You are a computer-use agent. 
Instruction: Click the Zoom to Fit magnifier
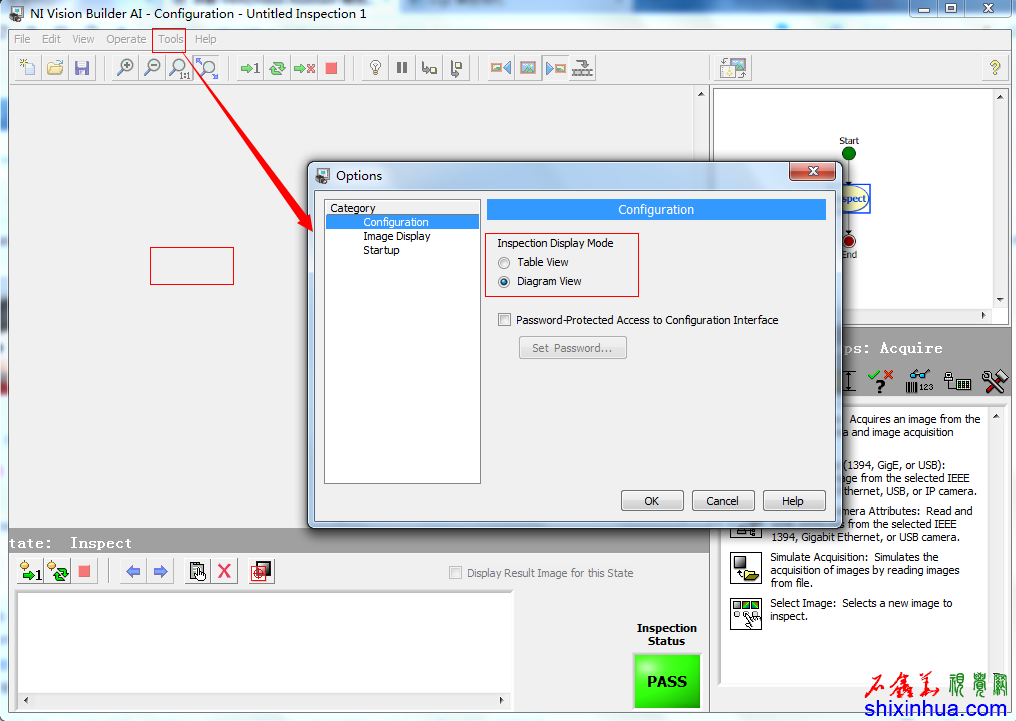(207, 67)
